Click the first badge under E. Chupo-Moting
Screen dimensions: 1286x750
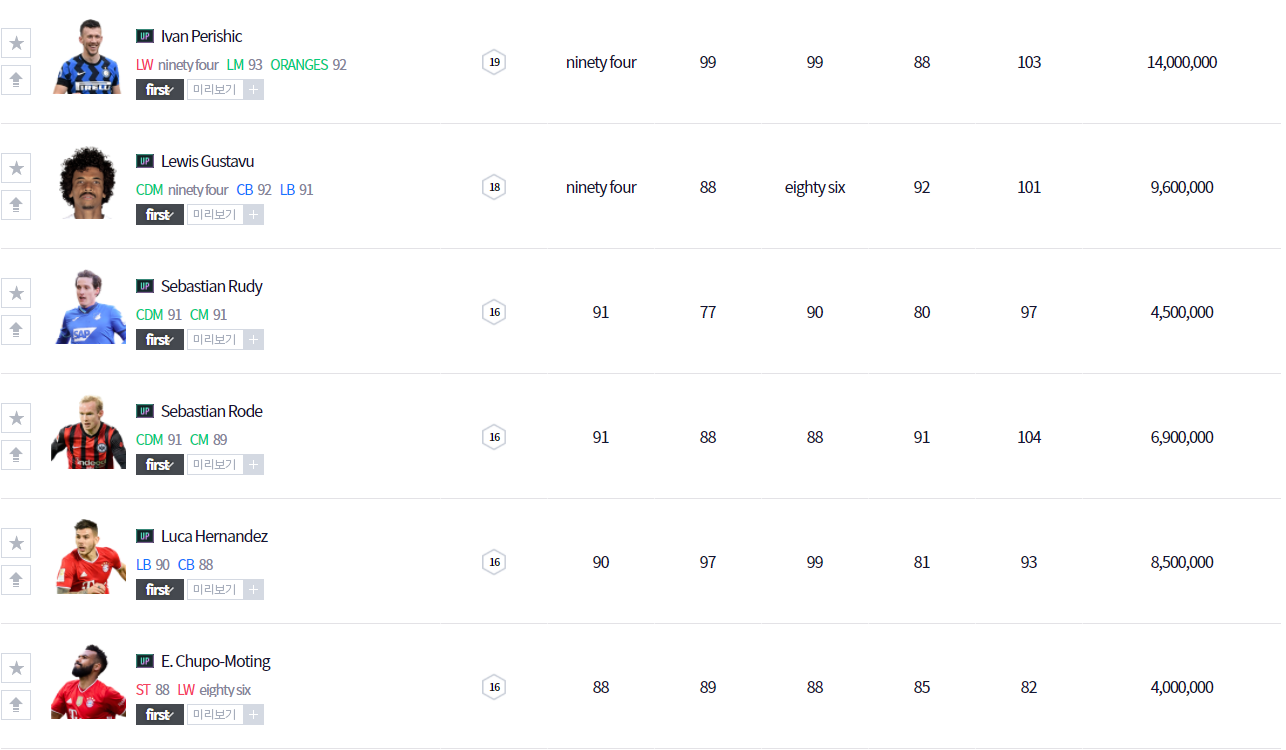click(x=160, y=715)
